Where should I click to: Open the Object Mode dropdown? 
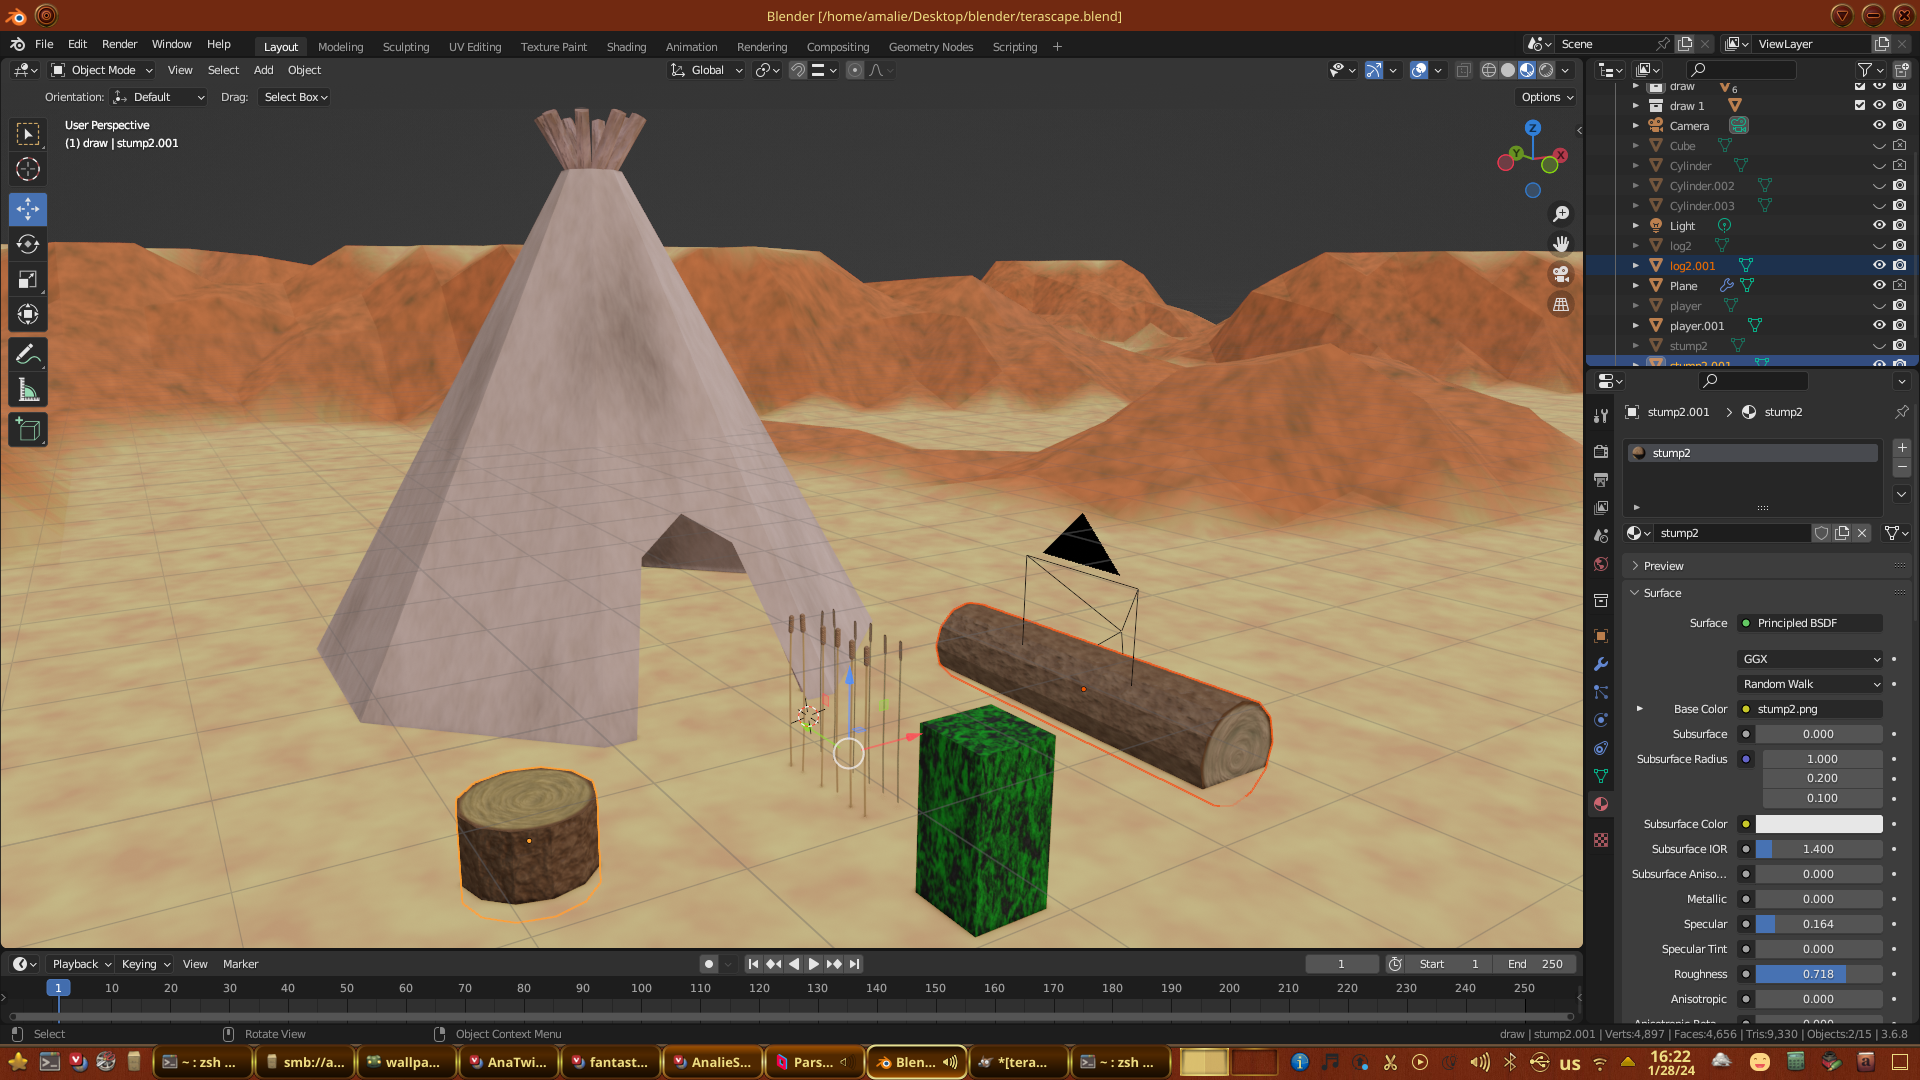pyautogui.click(x=102, y=70)
